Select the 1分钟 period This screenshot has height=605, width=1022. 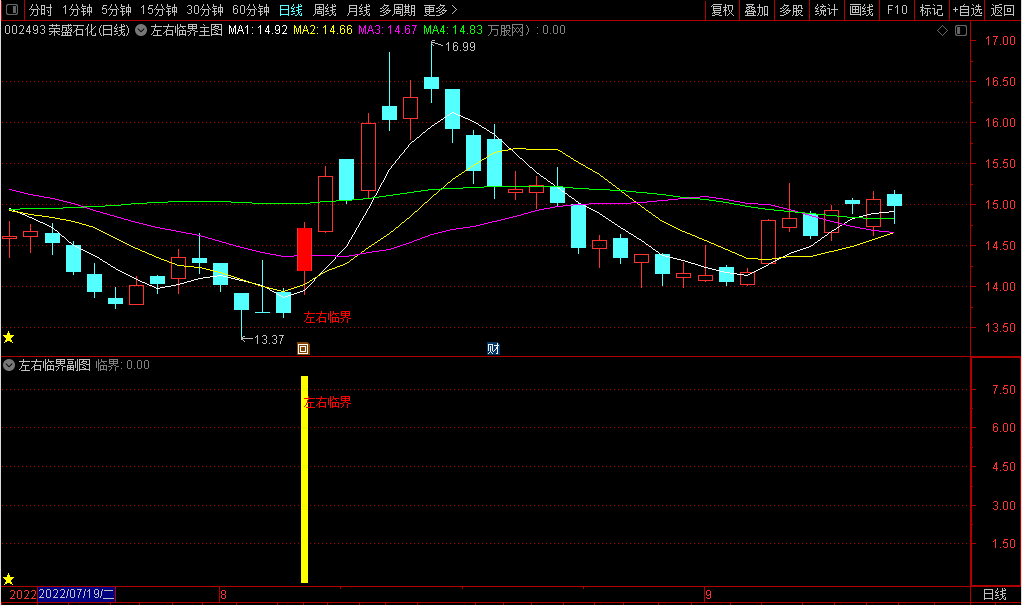(x=77, y=10)
